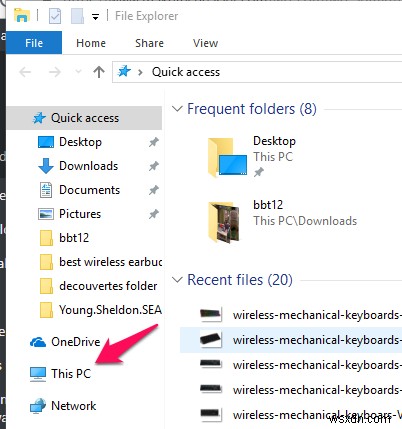Click the Up one level arrow
The image size is (402, 429).
click(99, 72)
